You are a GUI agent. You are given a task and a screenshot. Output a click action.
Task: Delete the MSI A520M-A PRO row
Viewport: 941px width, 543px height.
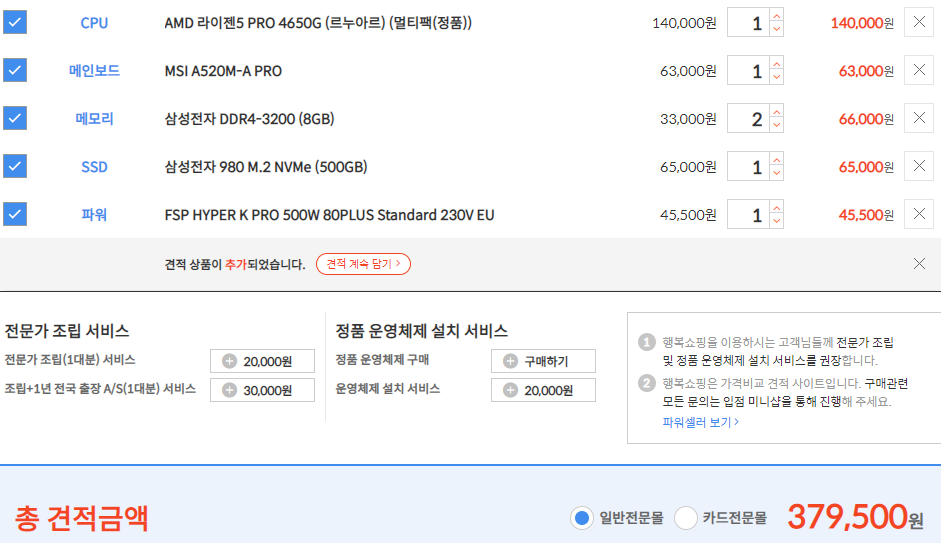(919, 70)
